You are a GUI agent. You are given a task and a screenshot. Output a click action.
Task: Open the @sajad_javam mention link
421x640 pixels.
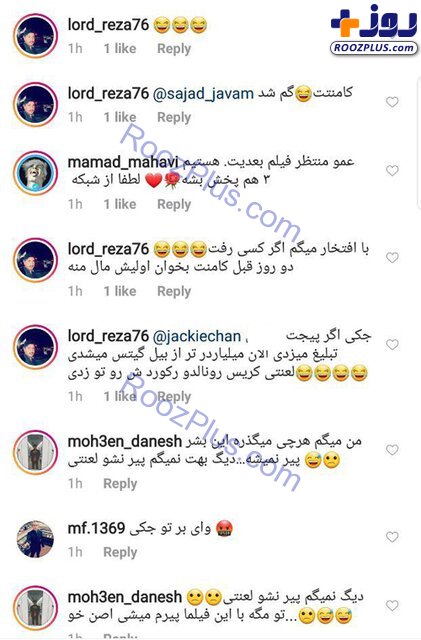pos(203,93)
